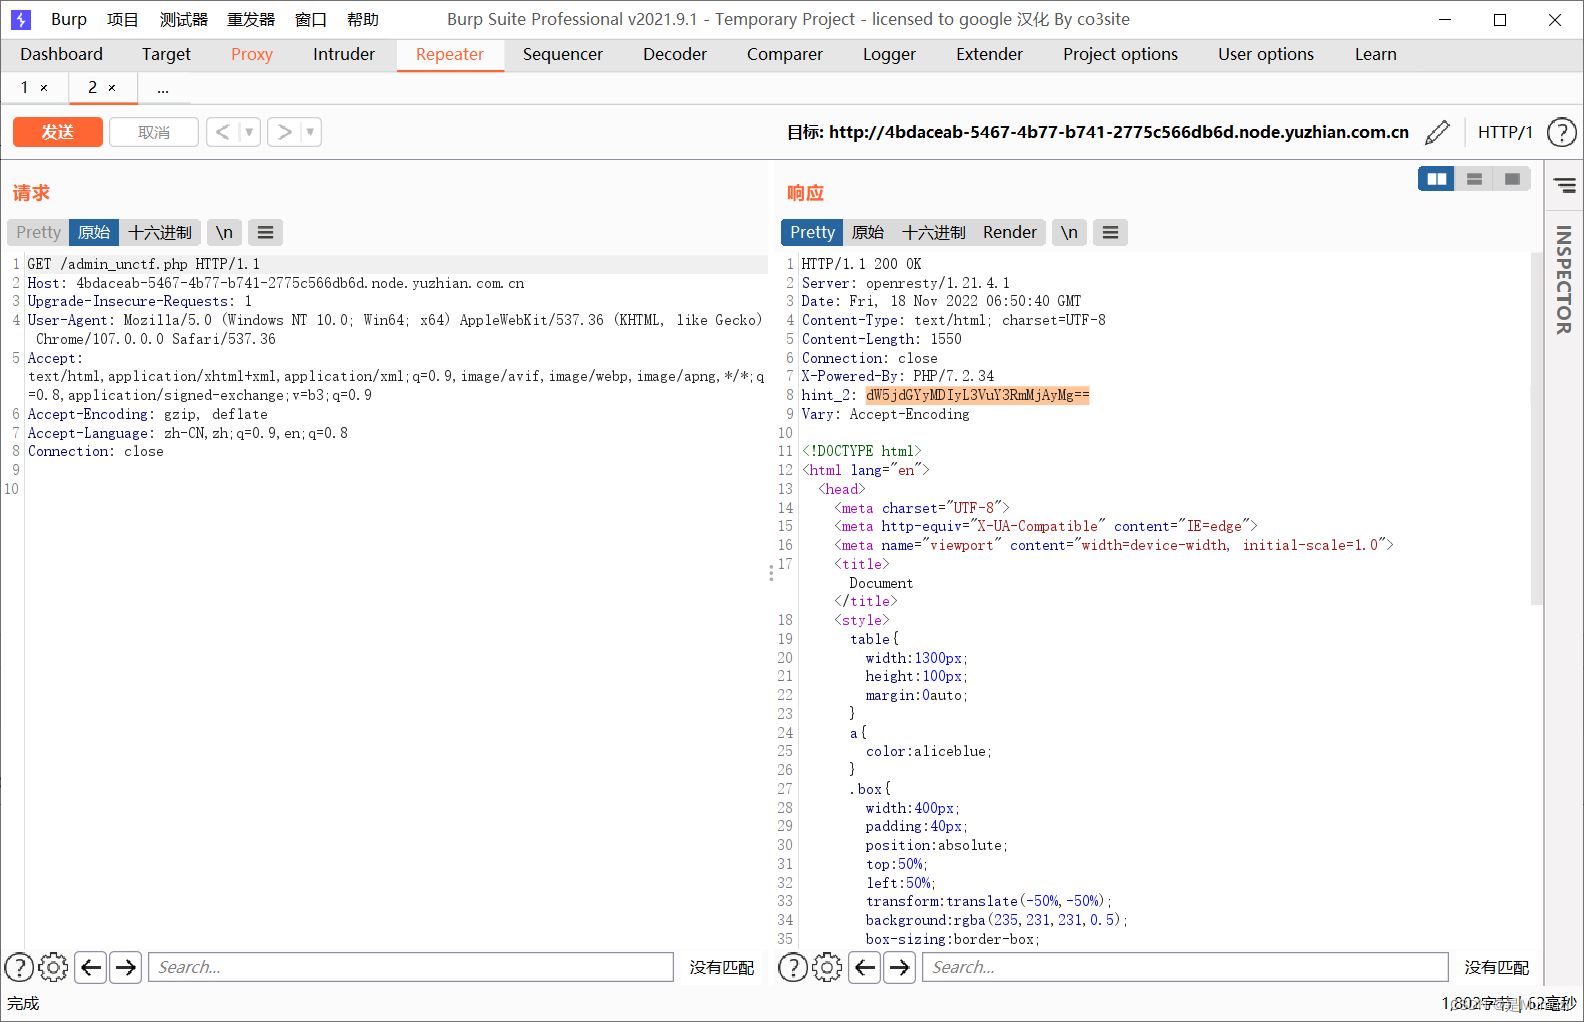Viewport: 1584px width, 1022px height.
Task: Close Repeater tab 1
Action: (44, 88)
